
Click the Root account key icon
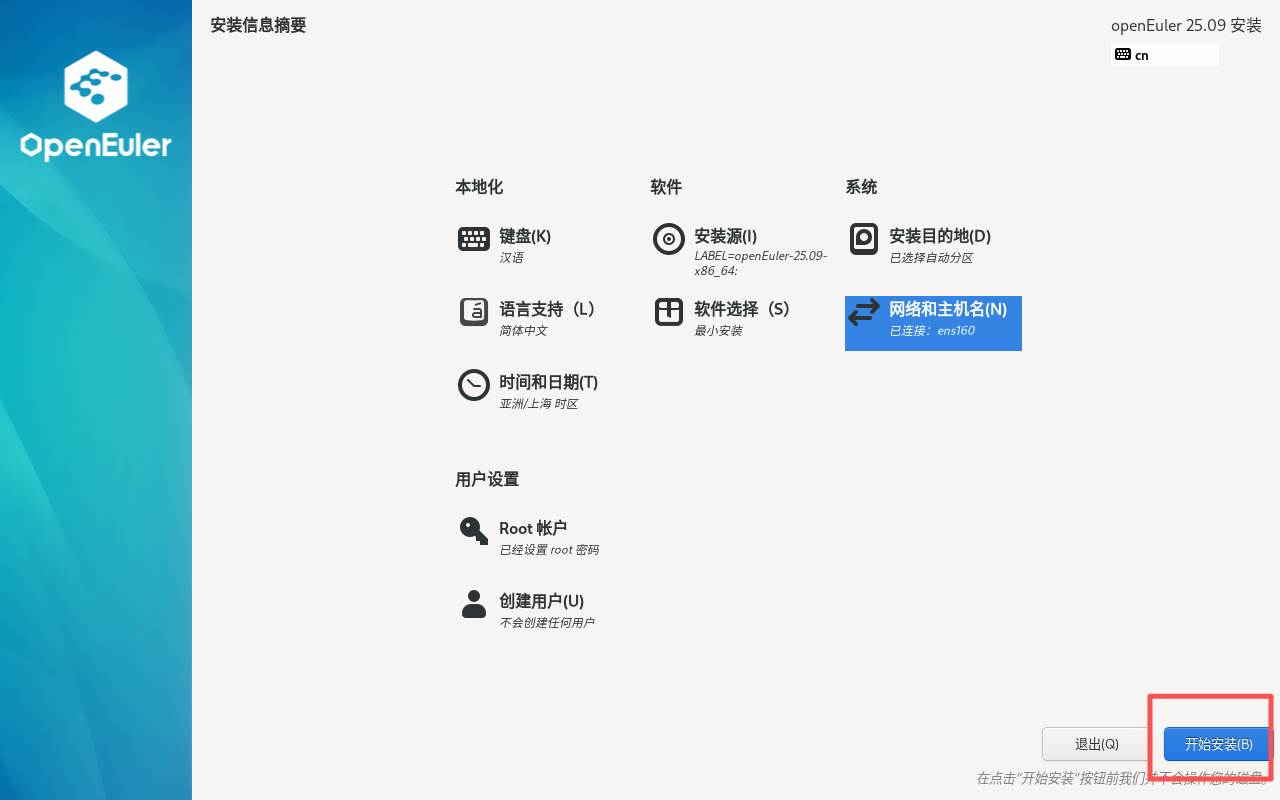pyautogui.click(x=473, y=531)
